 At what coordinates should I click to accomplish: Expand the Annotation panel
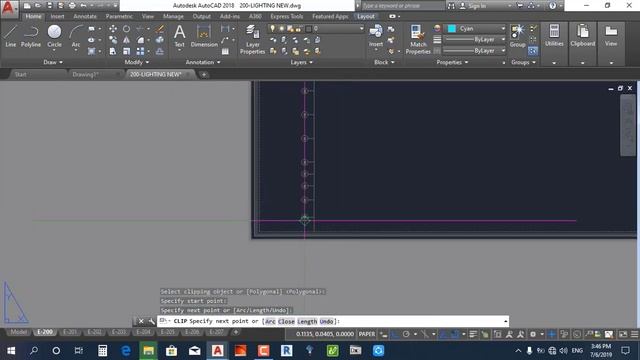point(203,62)
